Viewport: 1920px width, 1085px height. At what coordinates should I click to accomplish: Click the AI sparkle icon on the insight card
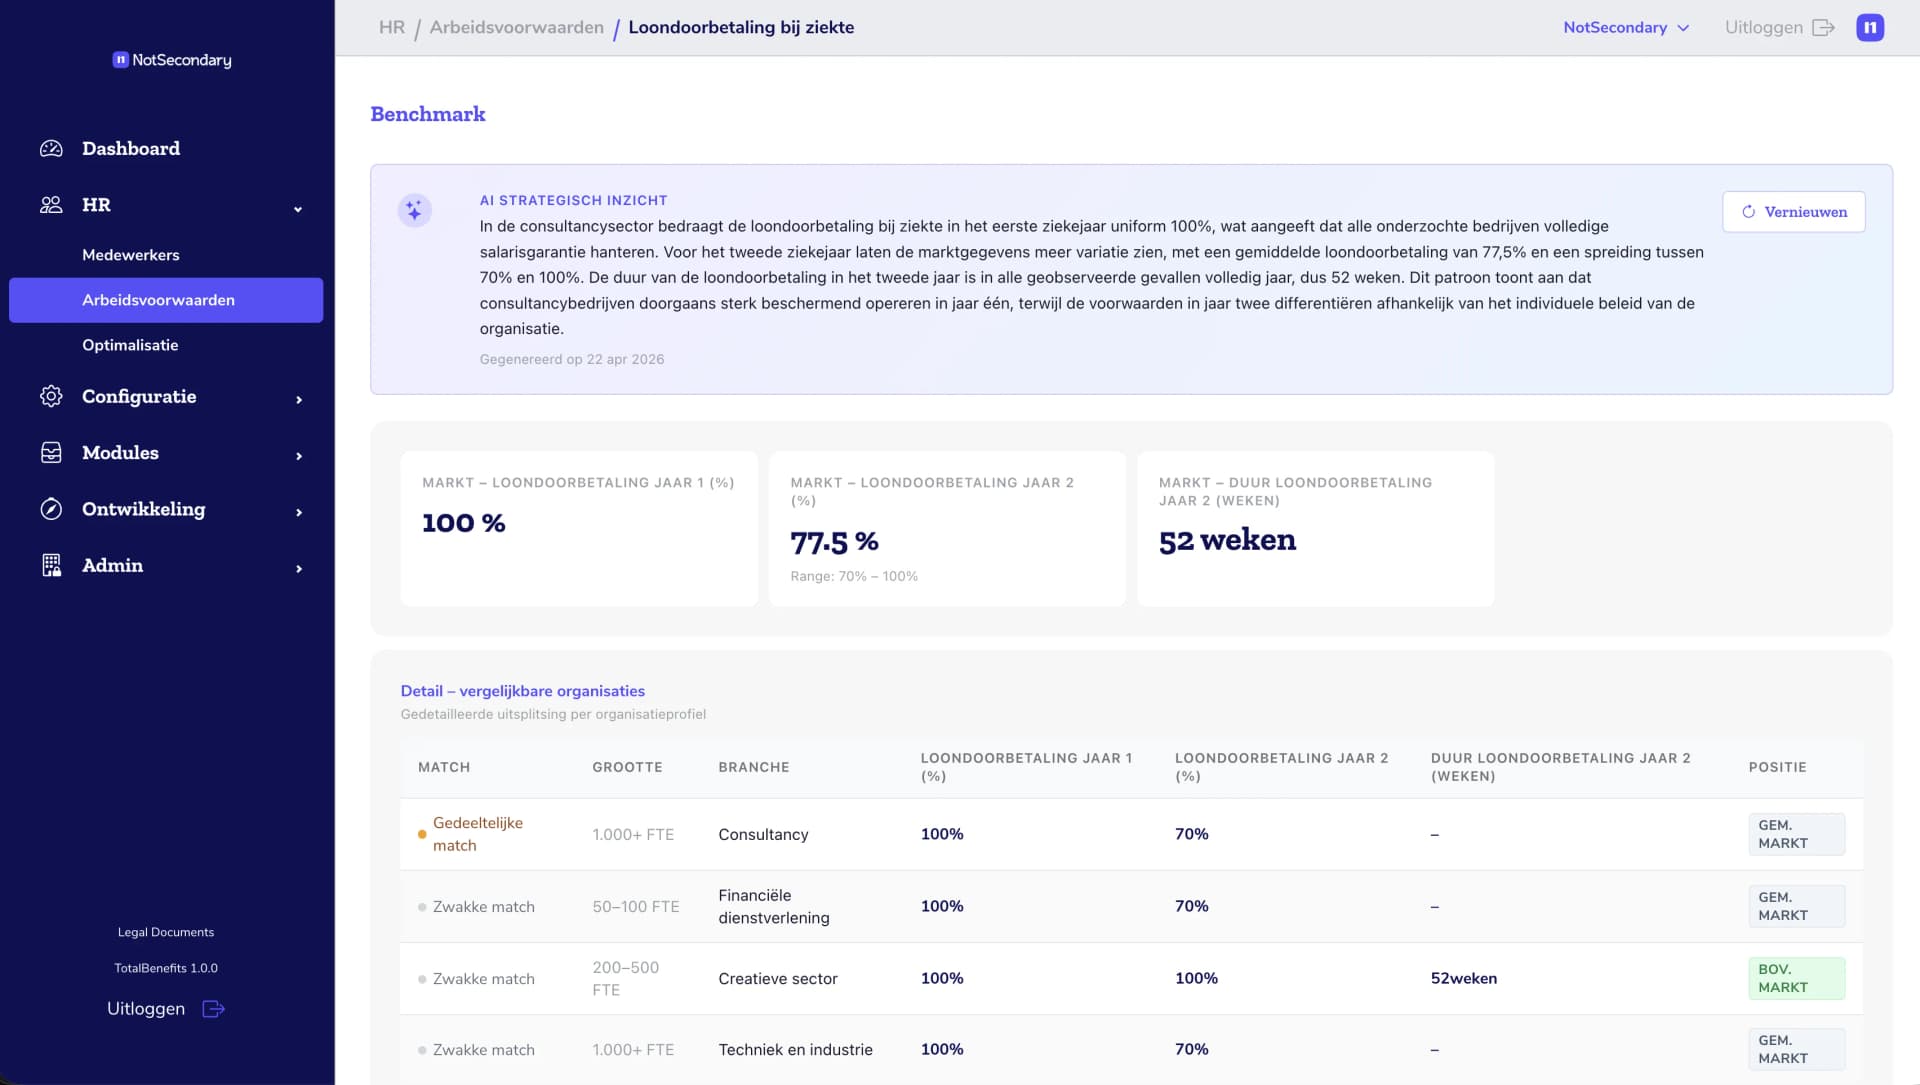[x=414, y=211]
